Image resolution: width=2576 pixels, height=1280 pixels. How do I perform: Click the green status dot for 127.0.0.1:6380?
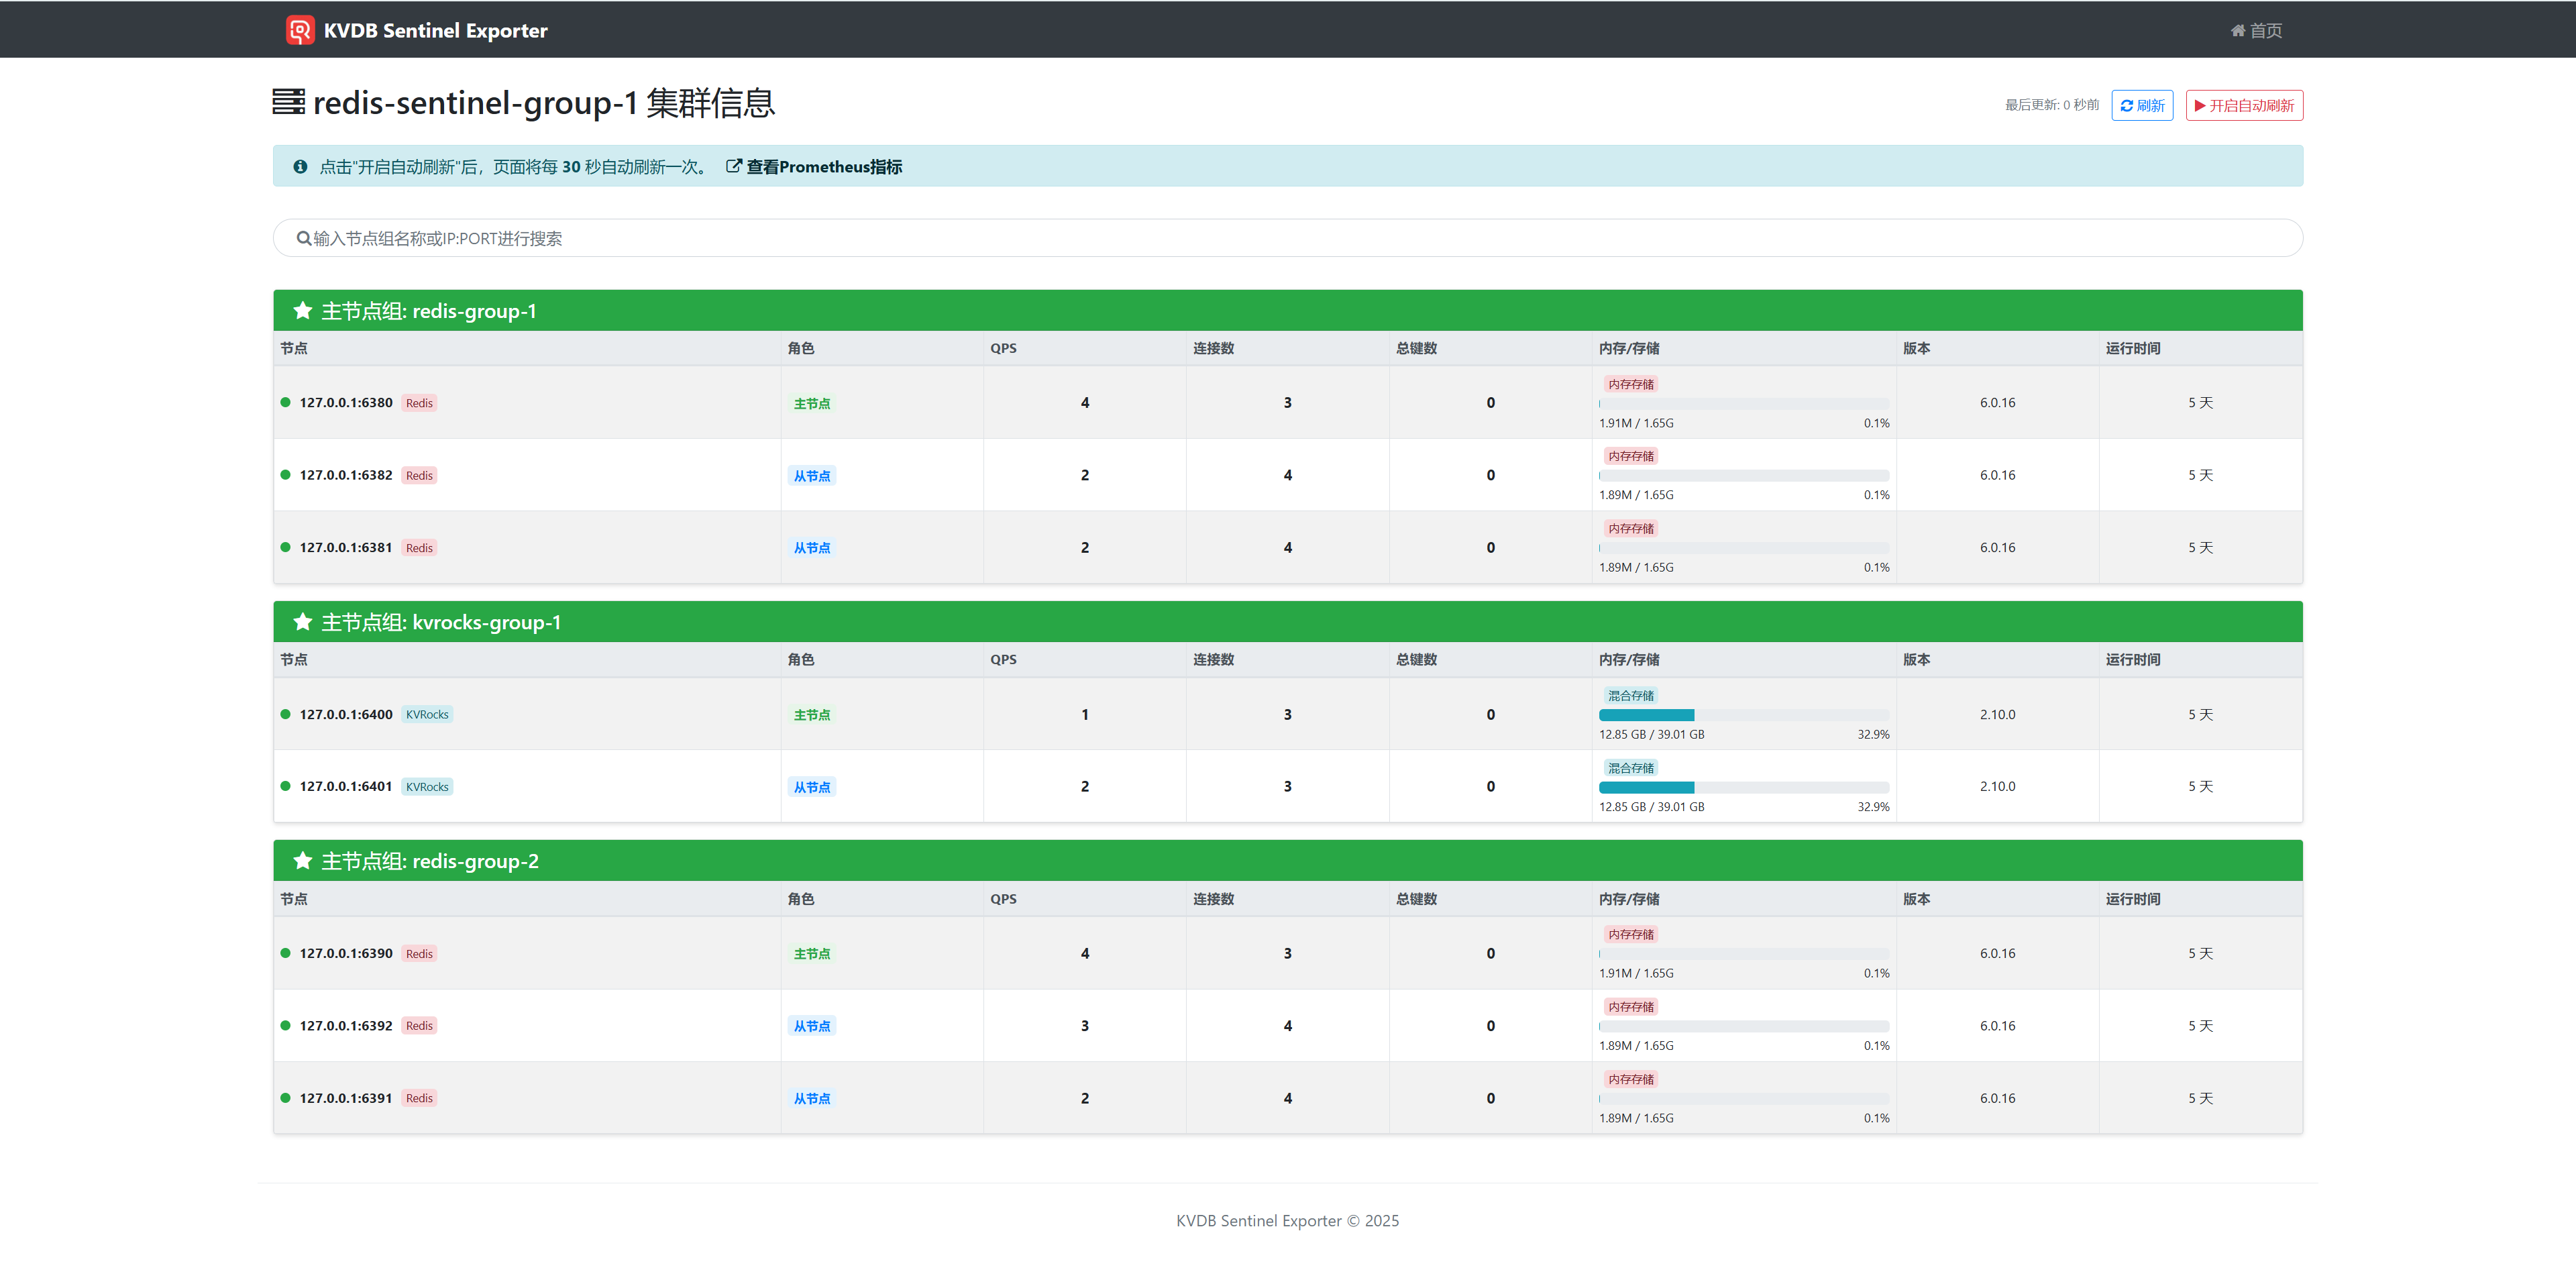click(x=285, y=403)
